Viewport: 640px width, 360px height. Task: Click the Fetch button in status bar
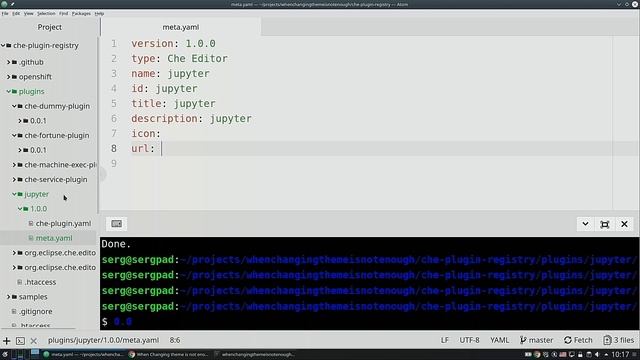coord(578,340)
